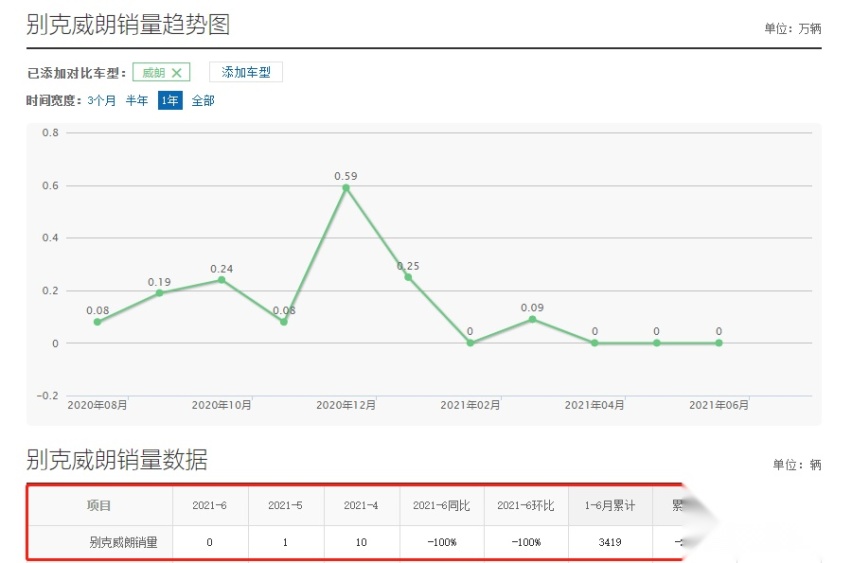This screenshot has width=852, height=563.
Task: Click the 0.25 data point
Action: pyautogui.click(x=408, y=277)
